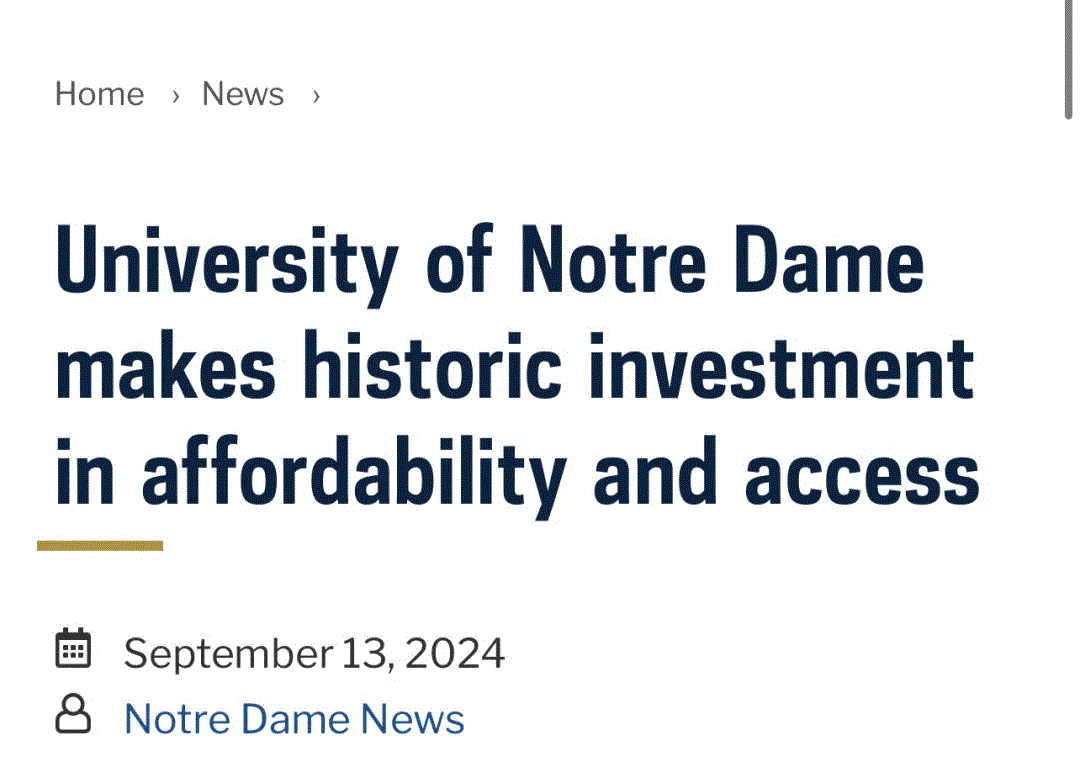Click the publication date September 13, 2024
The width and height of the screenshot is (1080, 780).
(x=314, y=654)
